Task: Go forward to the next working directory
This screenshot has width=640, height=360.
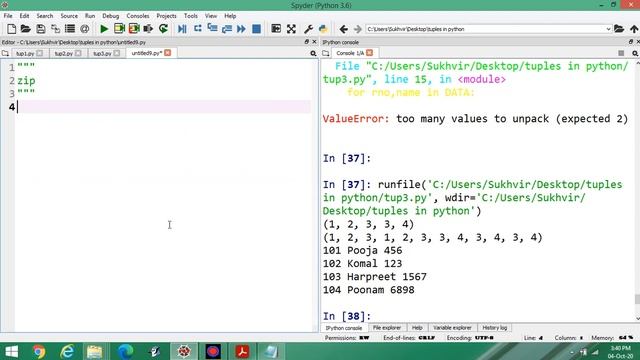Action: 358,29
